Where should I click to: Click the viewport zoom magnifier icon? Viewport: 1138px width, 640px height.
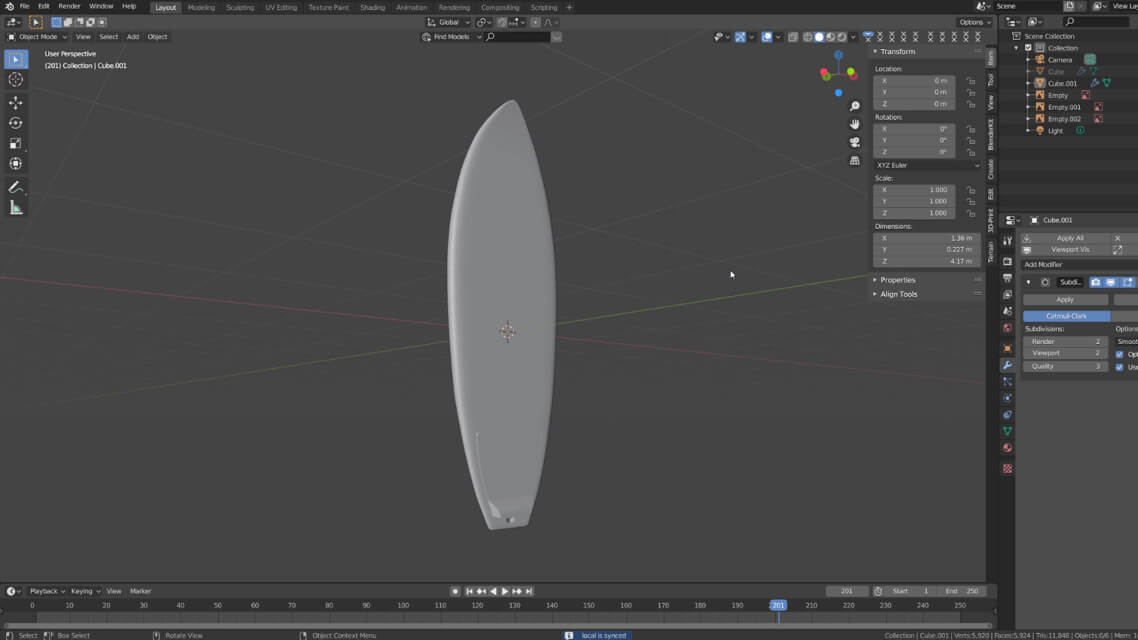(x=855, y=106)
